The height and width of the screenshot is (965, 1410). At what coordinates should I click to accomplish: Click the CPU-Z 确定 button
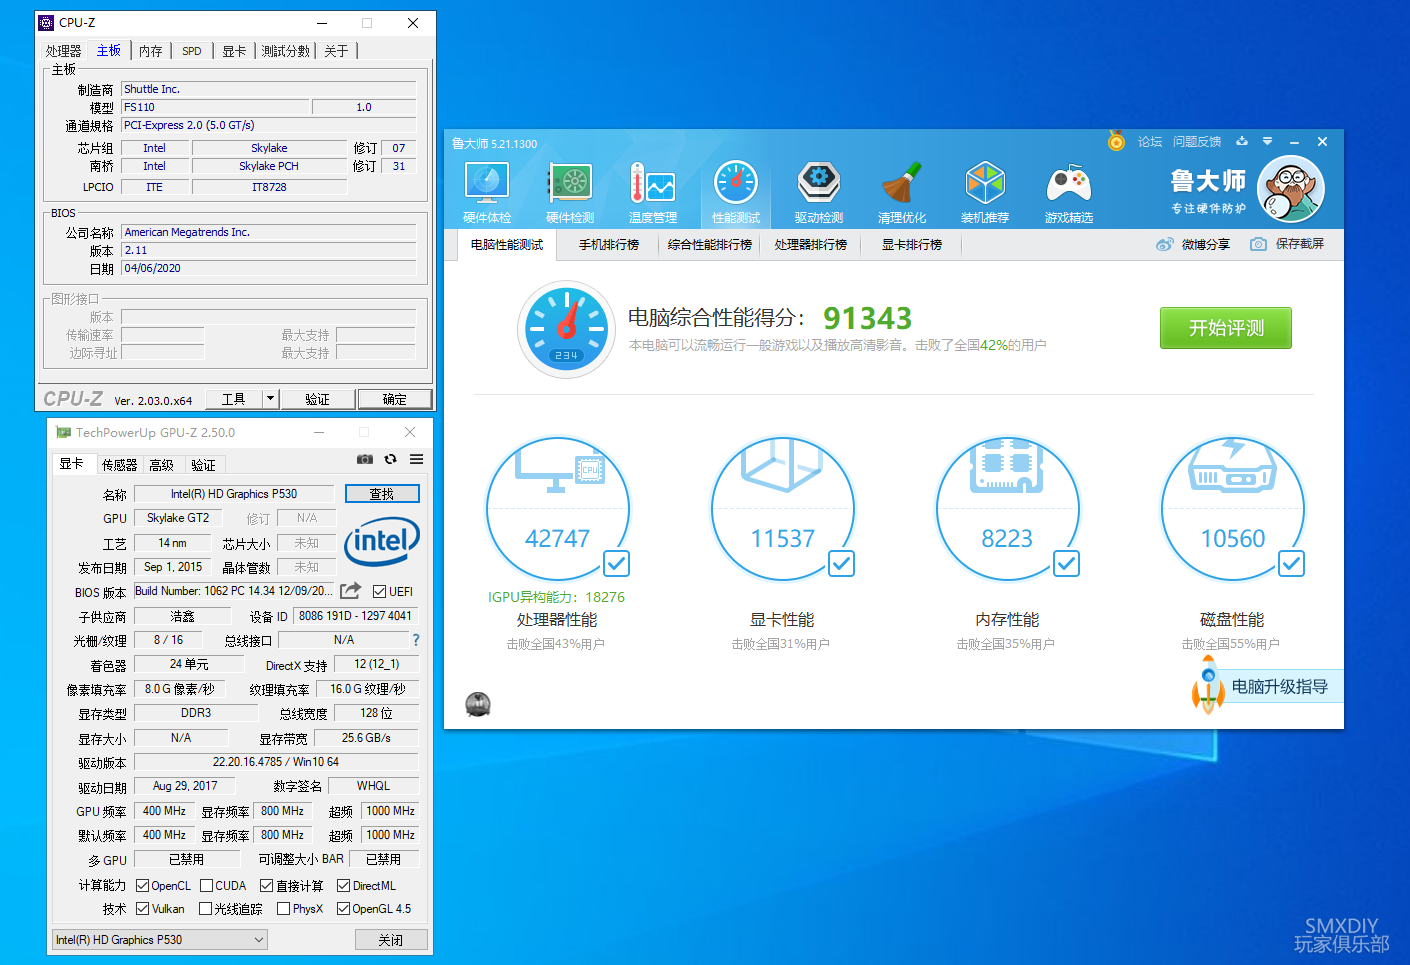point(395,399)
